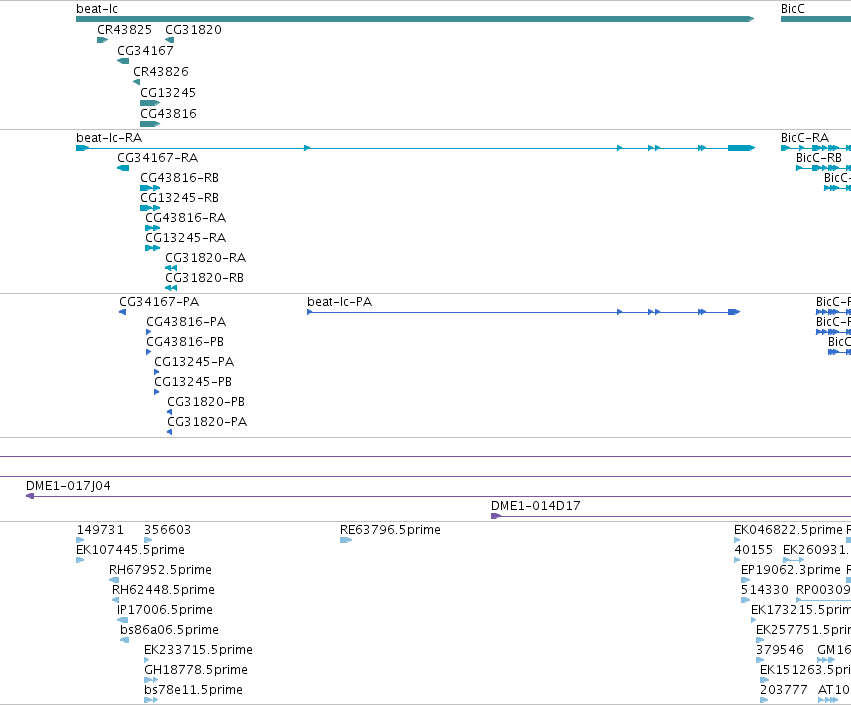Click the EK046822.5prime EST
The image size is (851, 705).
point(737,540)
